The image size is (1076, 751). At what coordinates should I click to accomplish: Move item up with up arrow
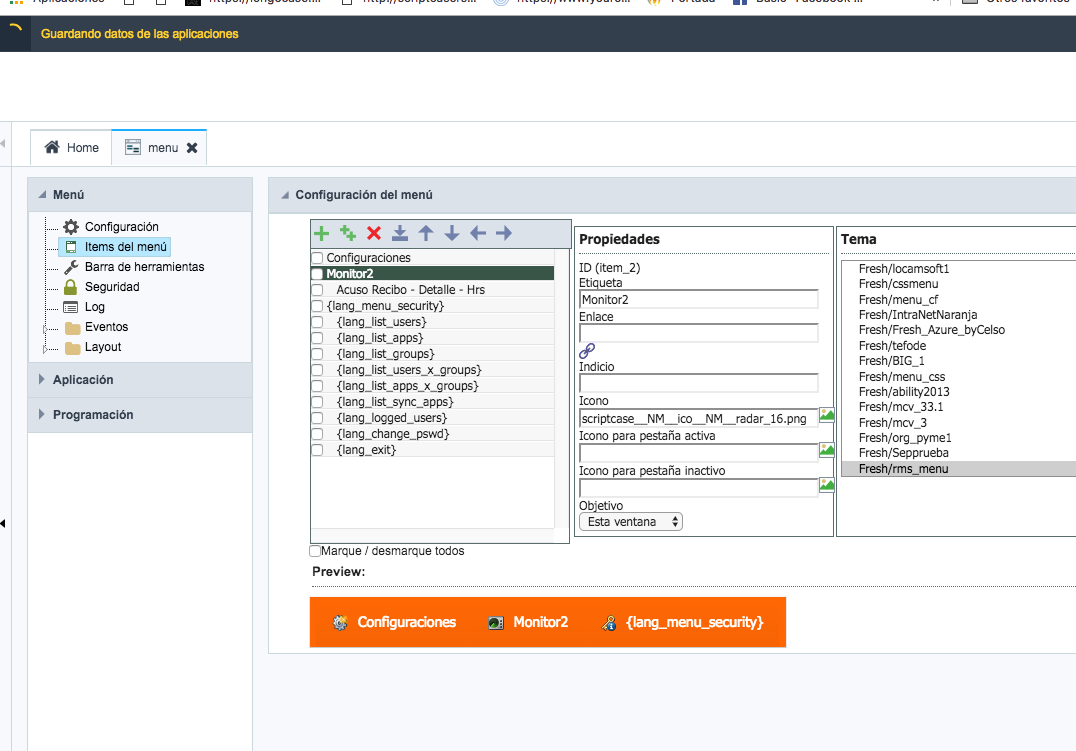coord(426,233)
